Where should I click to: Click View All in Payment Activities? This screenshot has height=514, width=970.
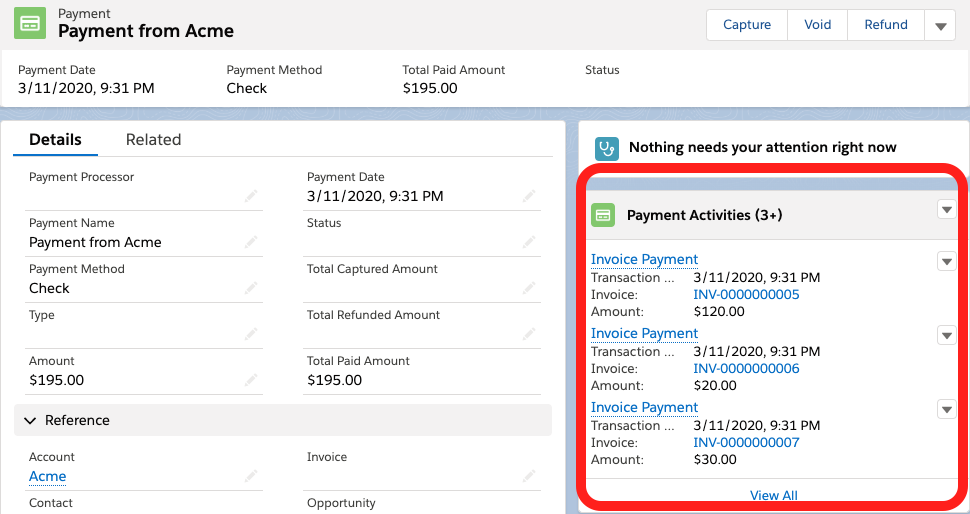773,495
